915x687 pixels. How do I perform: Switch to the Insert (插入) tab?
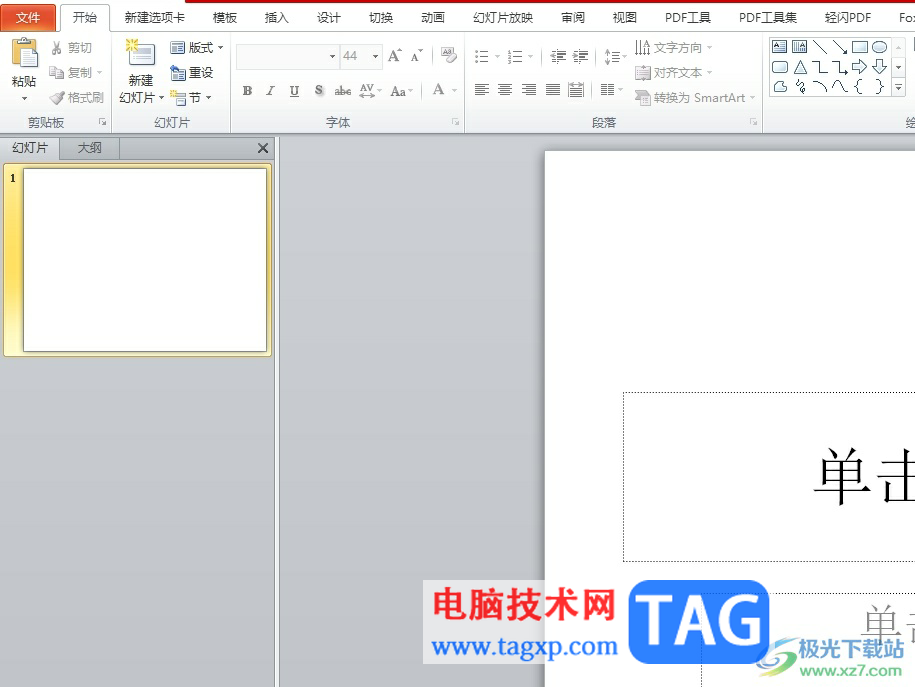(x=277, y=18)
